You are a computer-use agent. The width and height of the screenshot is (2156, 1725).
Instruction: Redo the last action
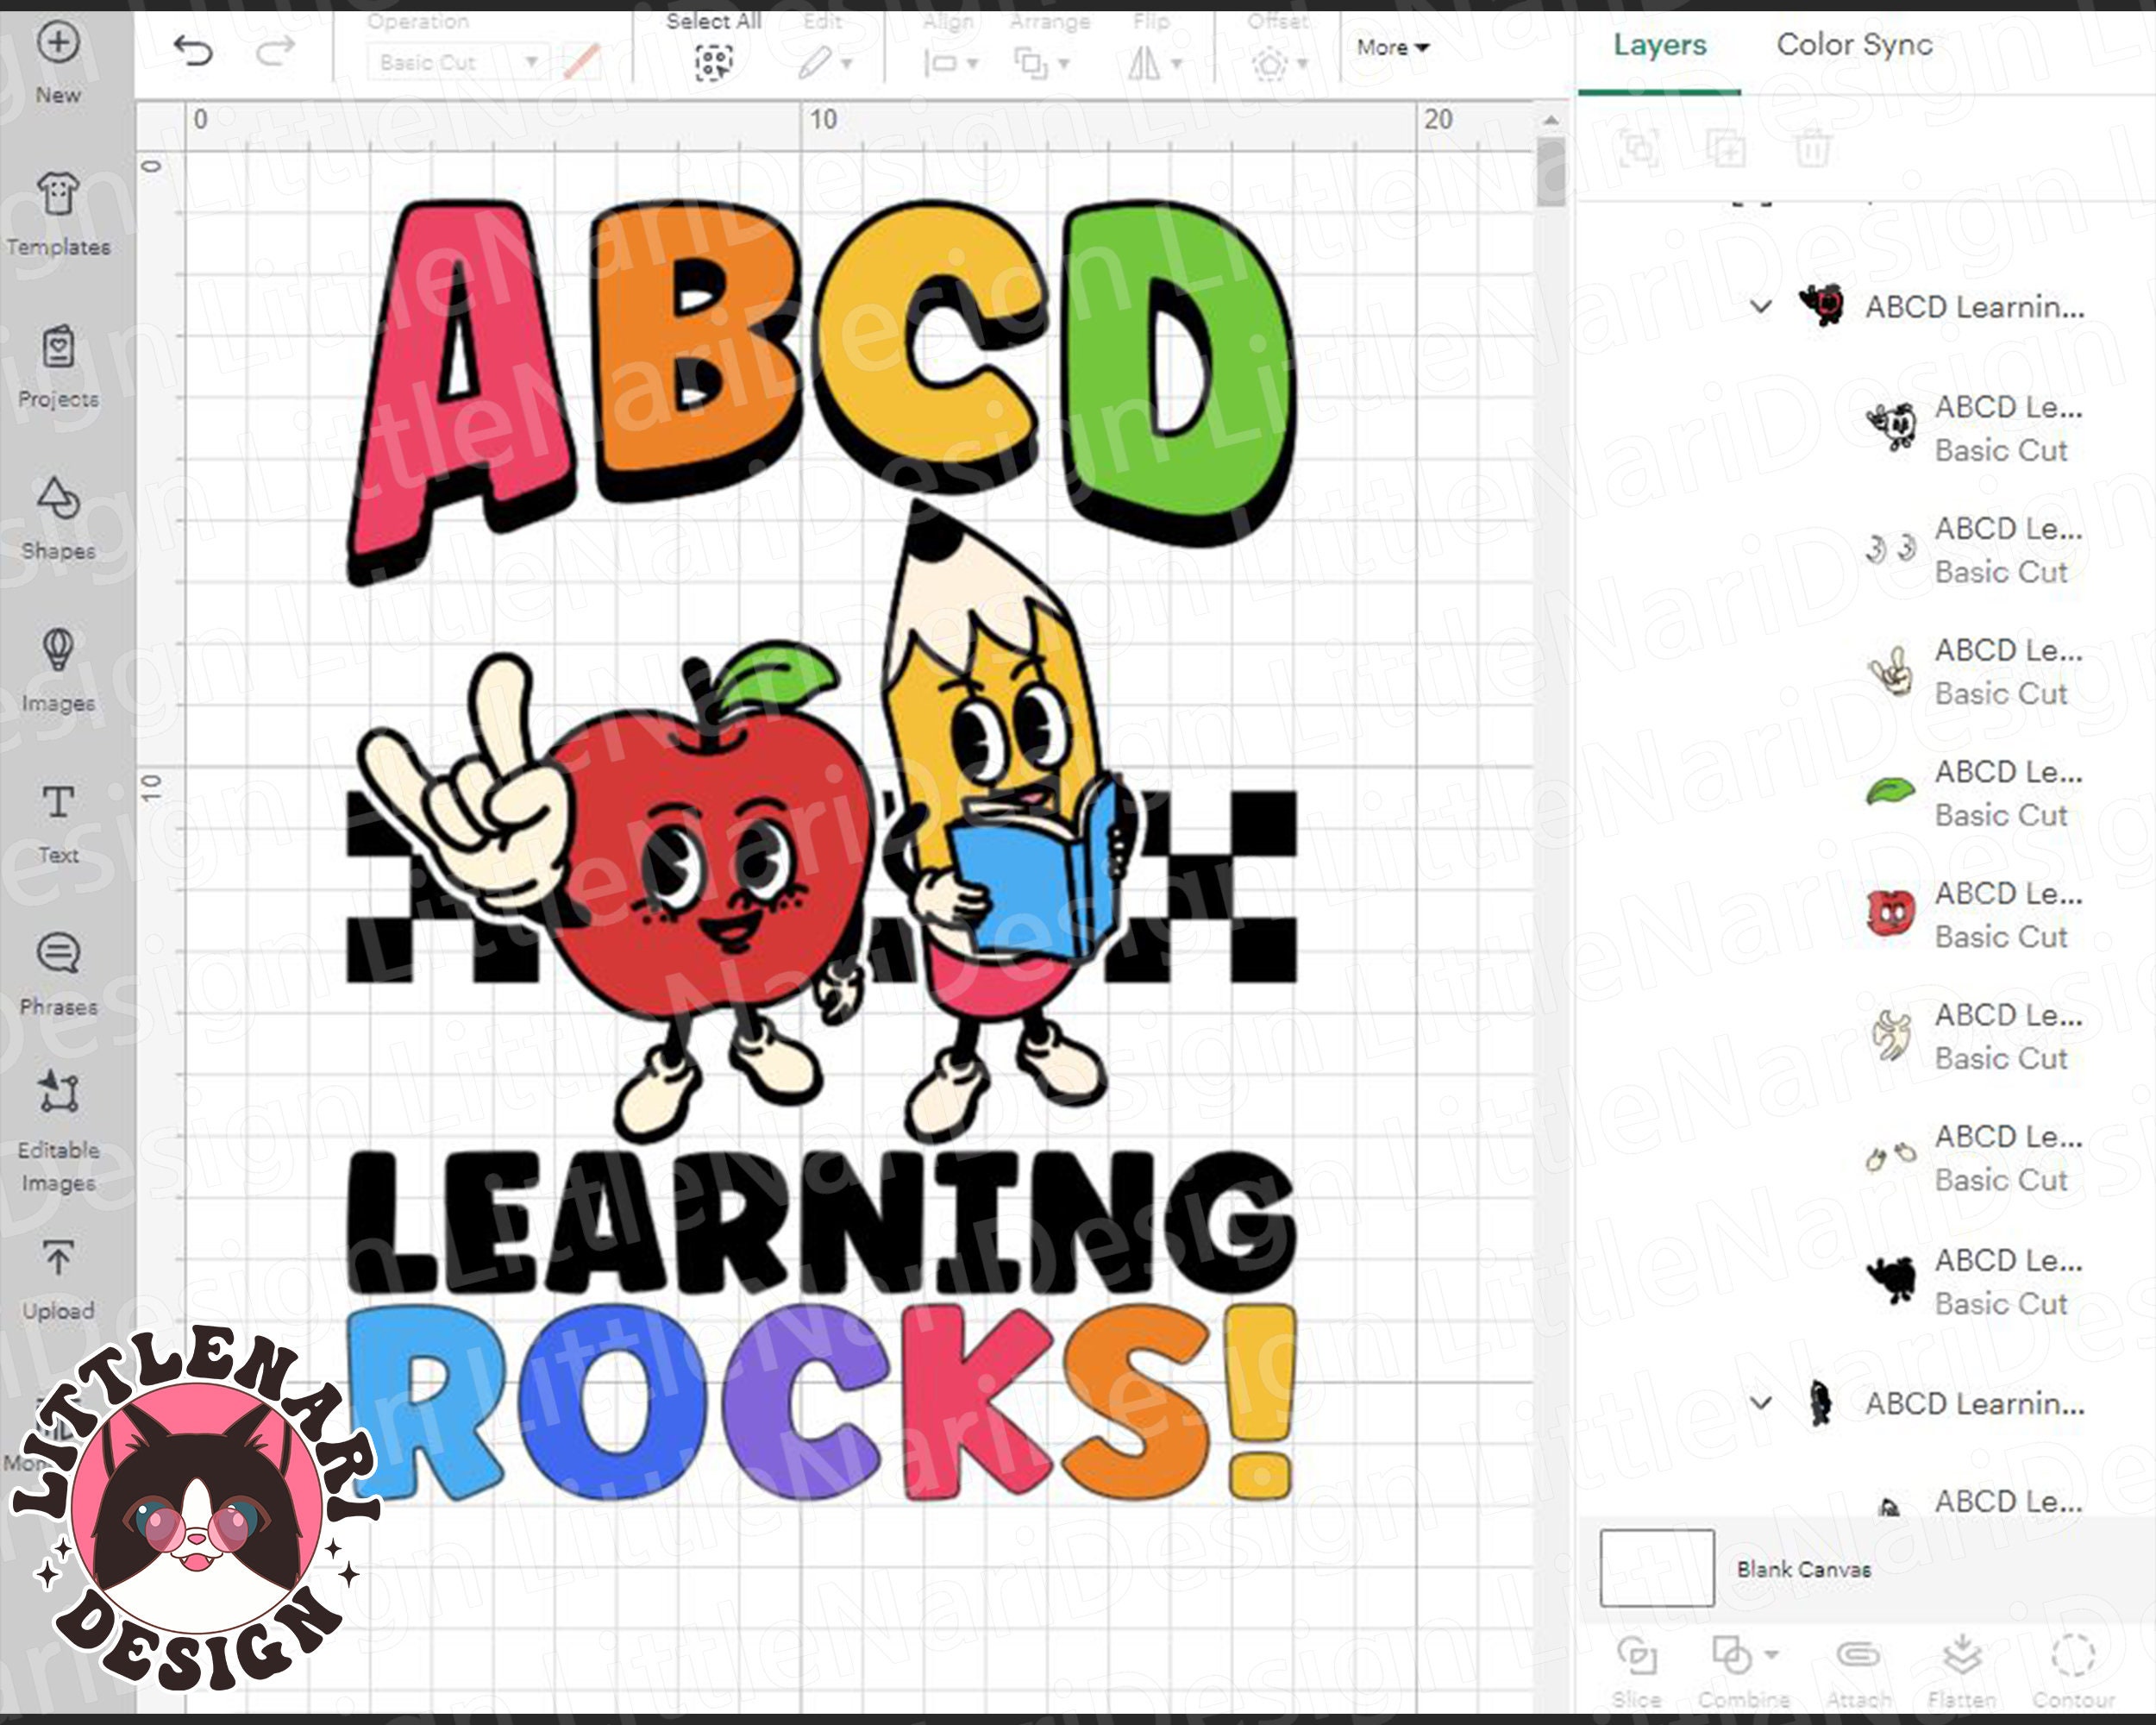(275, 49)
